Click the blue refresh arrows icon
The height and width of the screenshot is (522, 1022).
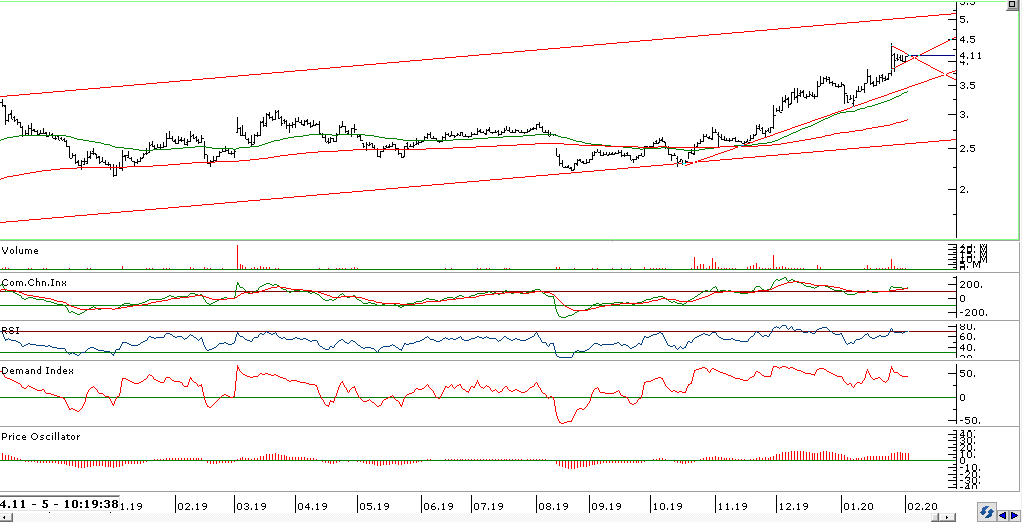(986, 510)
